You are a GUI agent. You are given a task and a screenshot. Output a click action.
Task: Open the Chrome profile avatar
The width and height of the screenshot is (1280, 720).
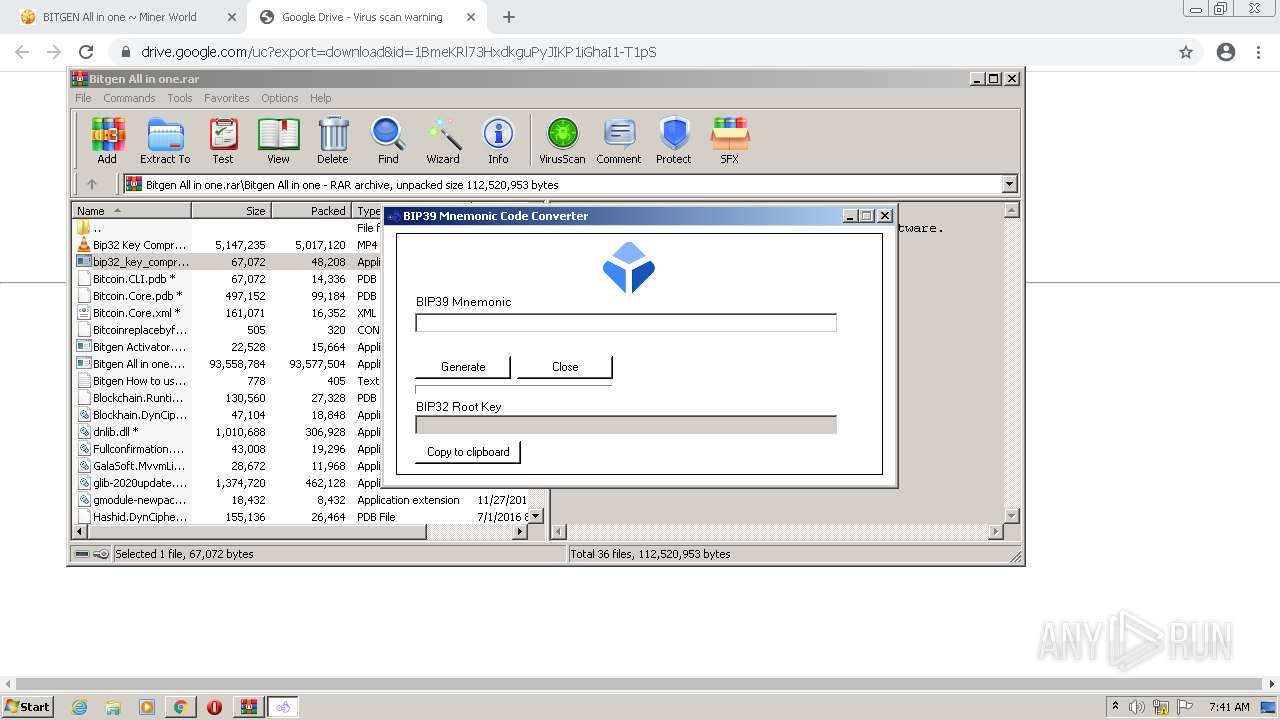coord(1226,52)
